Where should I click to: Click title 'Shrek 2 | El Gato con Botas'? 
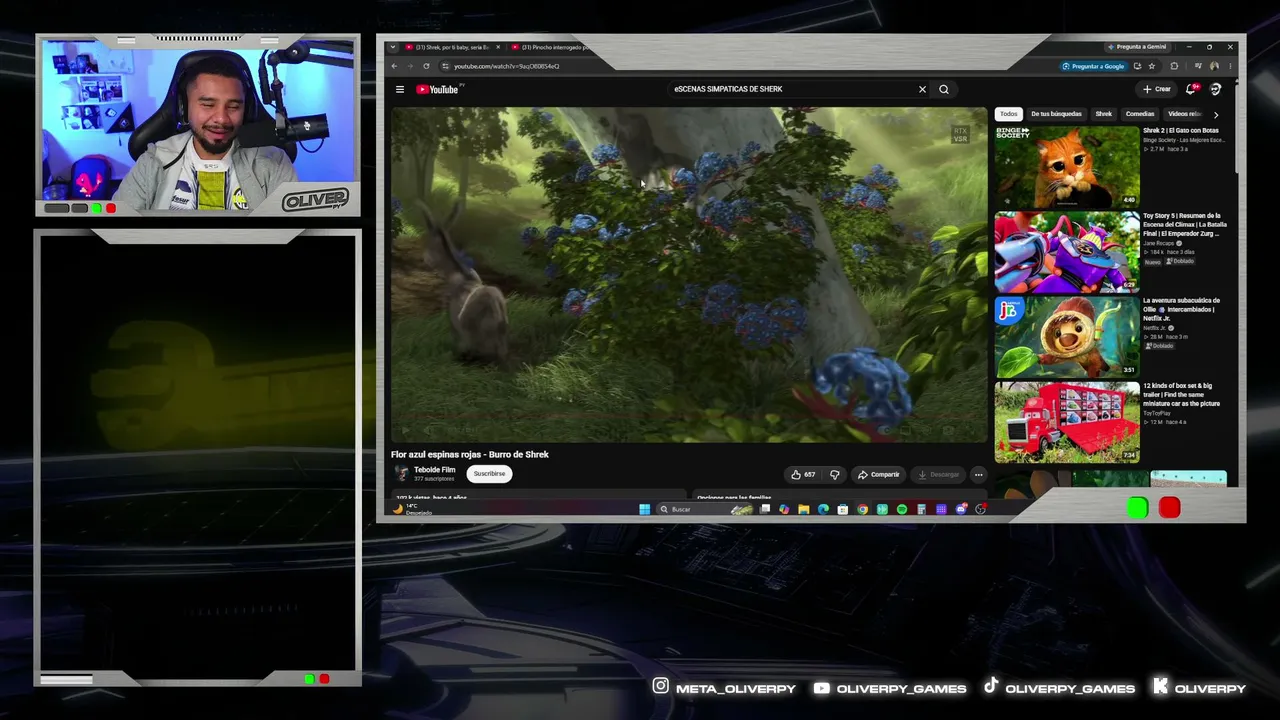1181,131
